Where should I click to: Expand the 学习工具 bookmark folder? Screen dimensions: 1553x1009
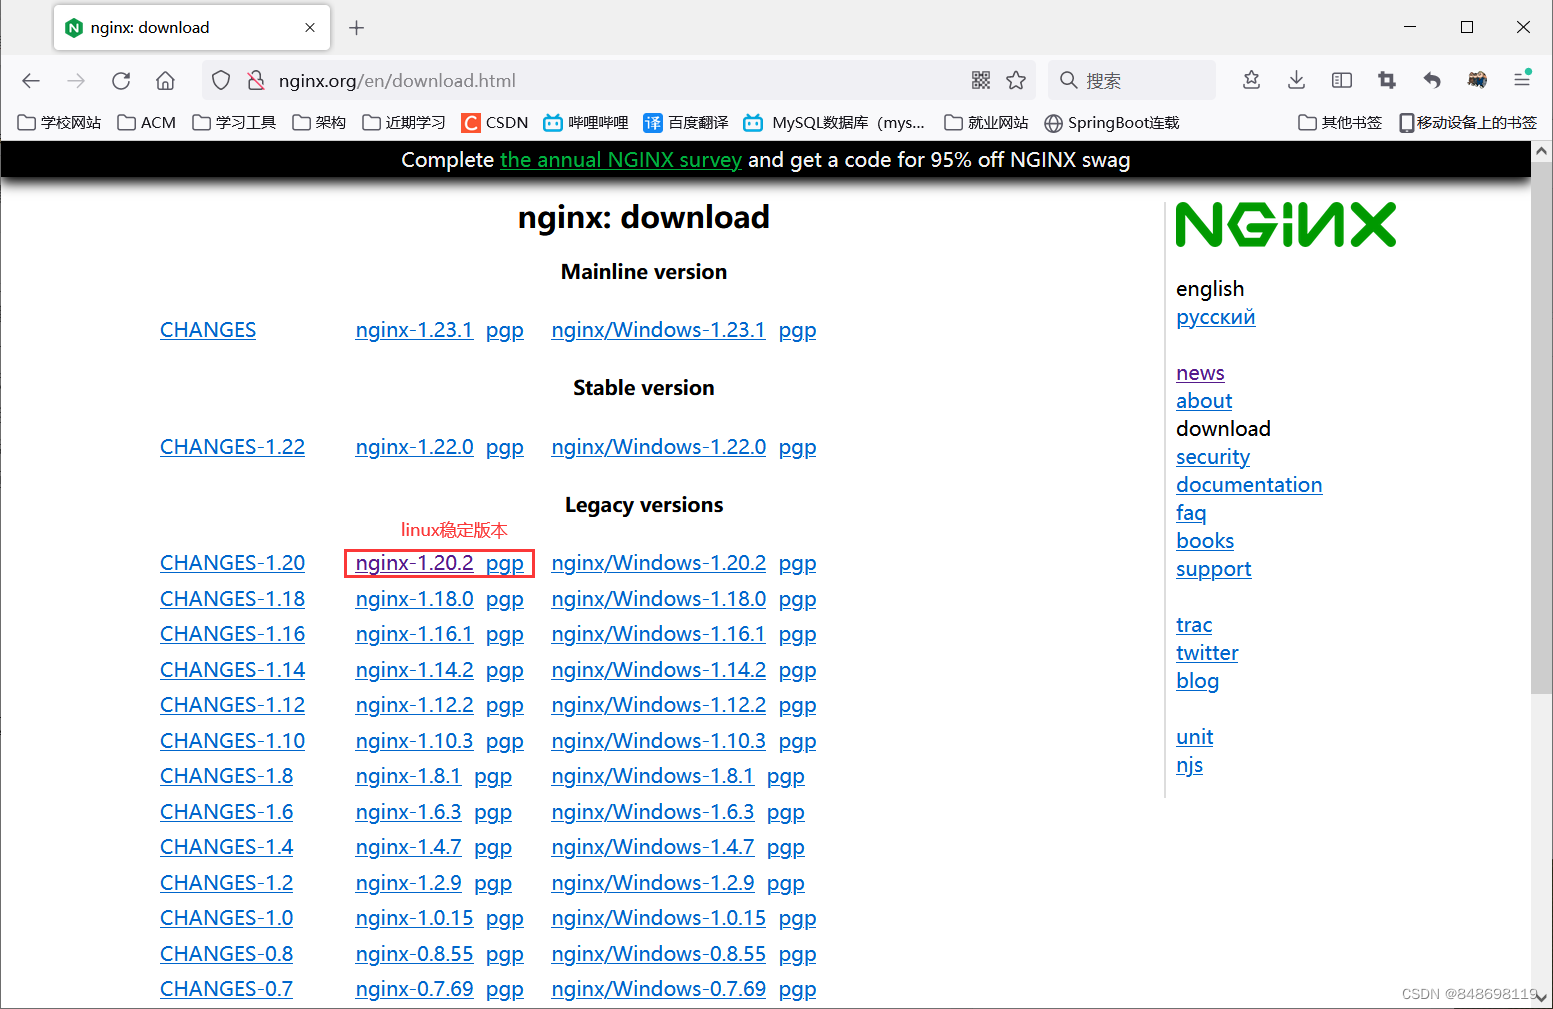click(234, 123)
